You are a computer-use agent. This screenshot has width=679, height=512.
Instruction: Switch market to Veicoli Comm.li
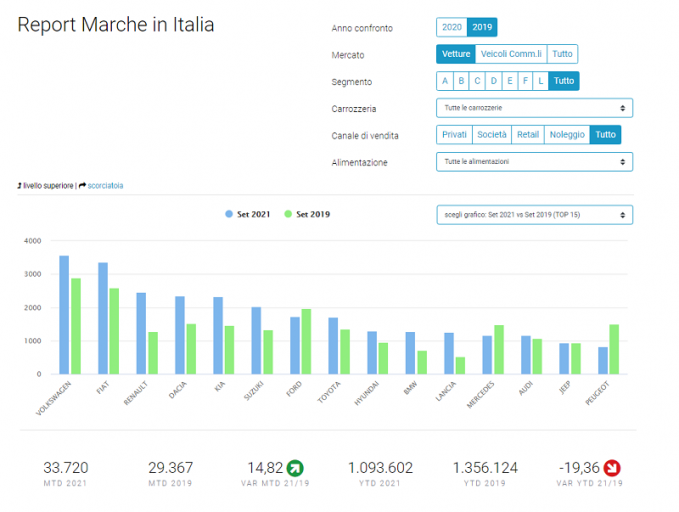511,54
